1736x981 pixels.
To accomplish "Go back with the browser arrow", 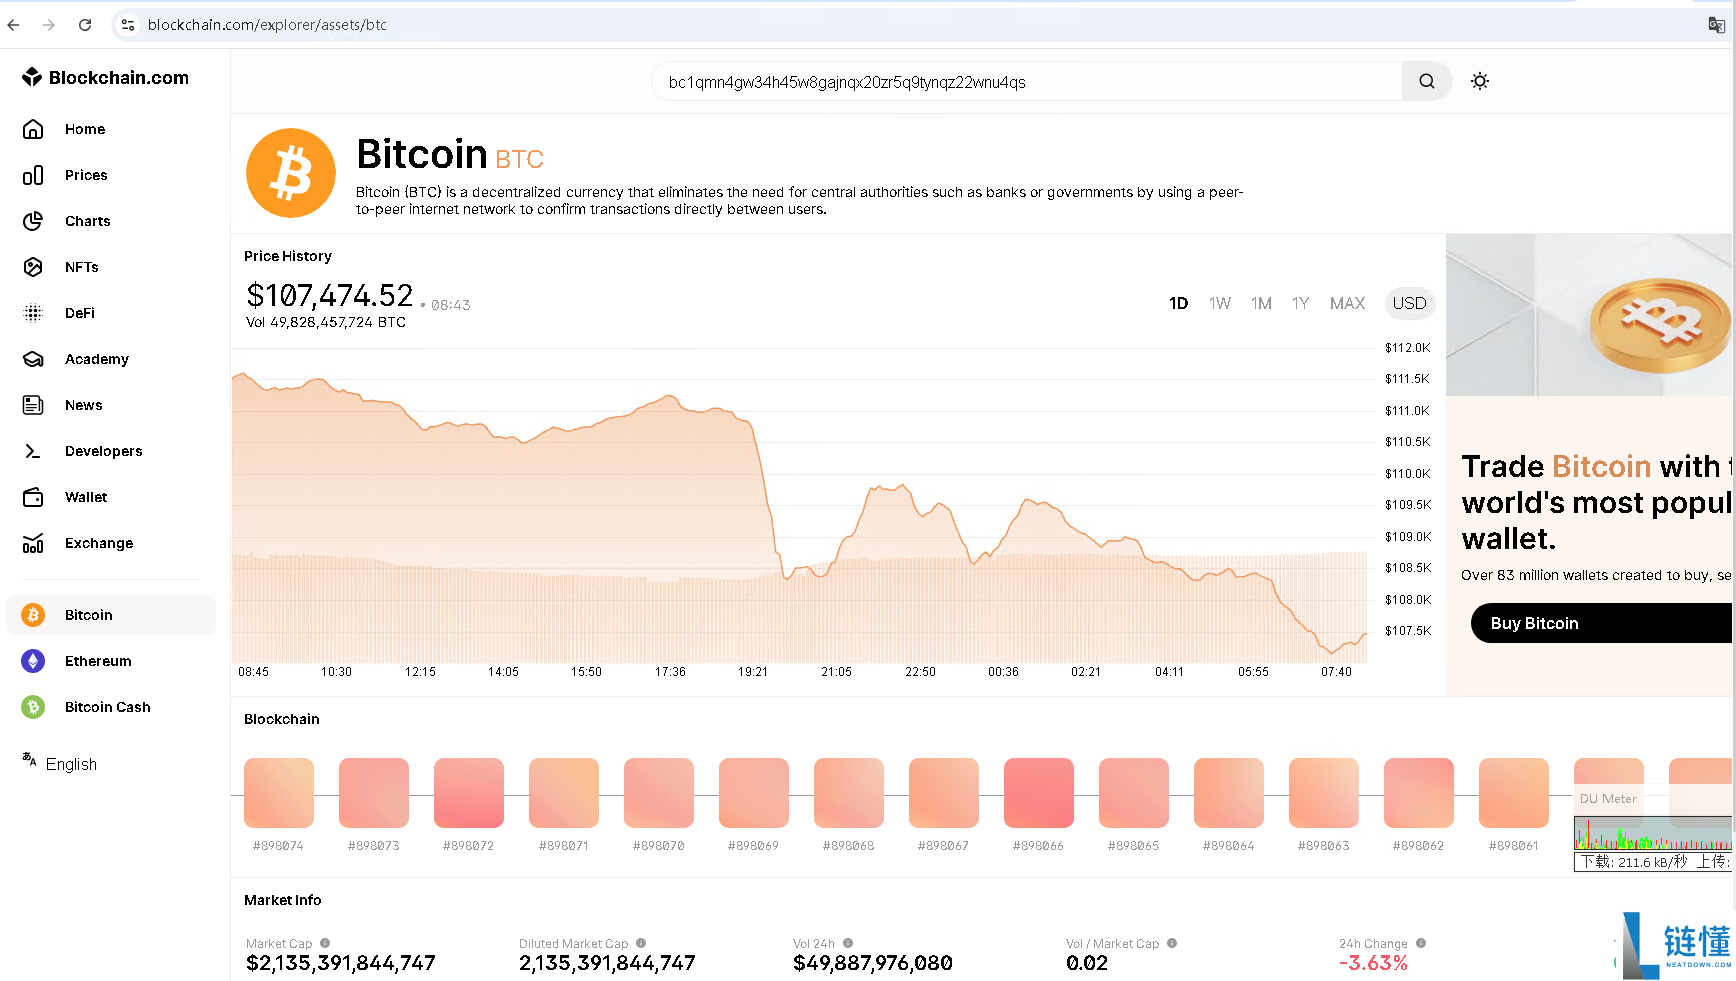I will 13,25.
